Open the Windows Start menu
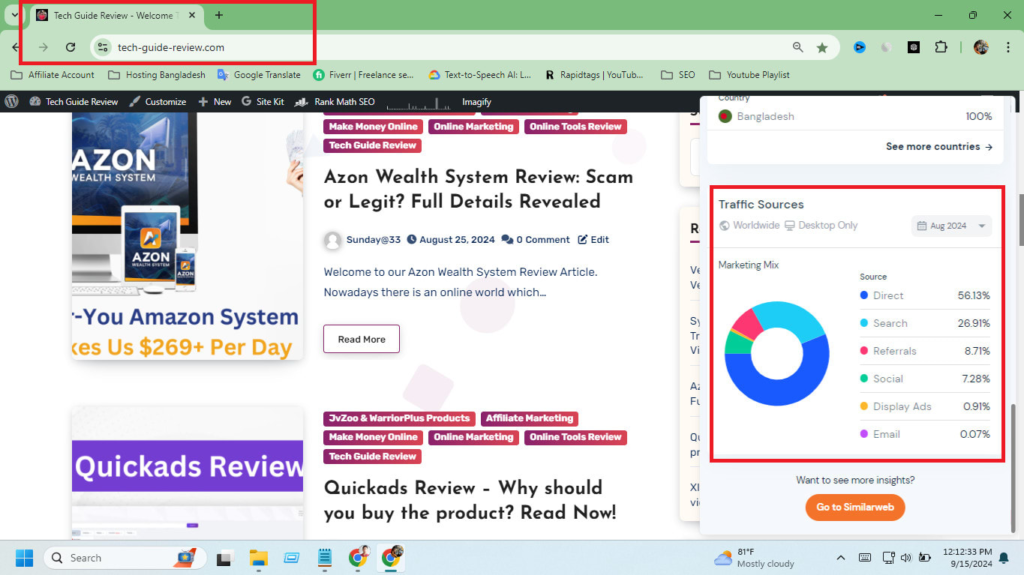Image resolution: width=1024 pixels, height=575 pixels. pos(24,558)
